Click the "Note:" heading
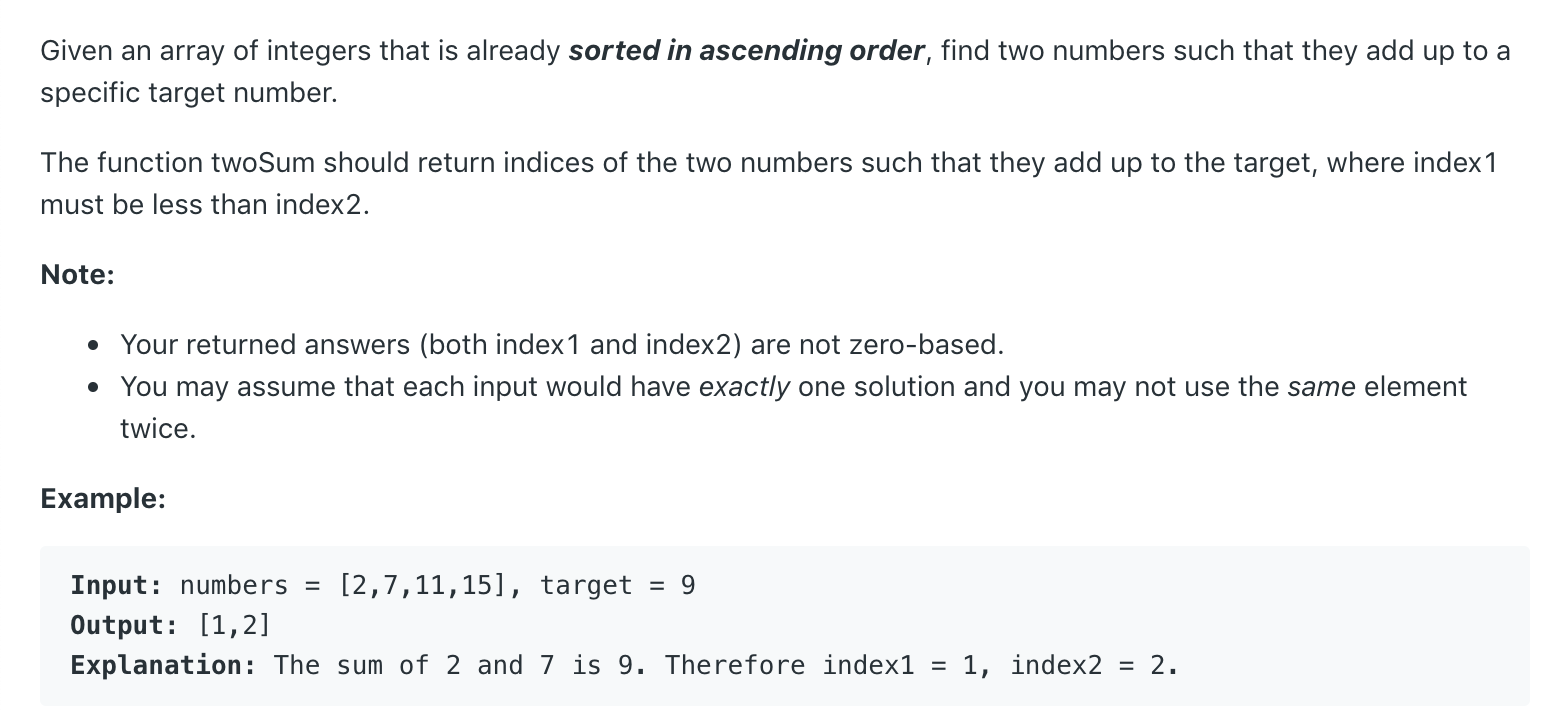 pyautogui.click(x=78, y=275)
